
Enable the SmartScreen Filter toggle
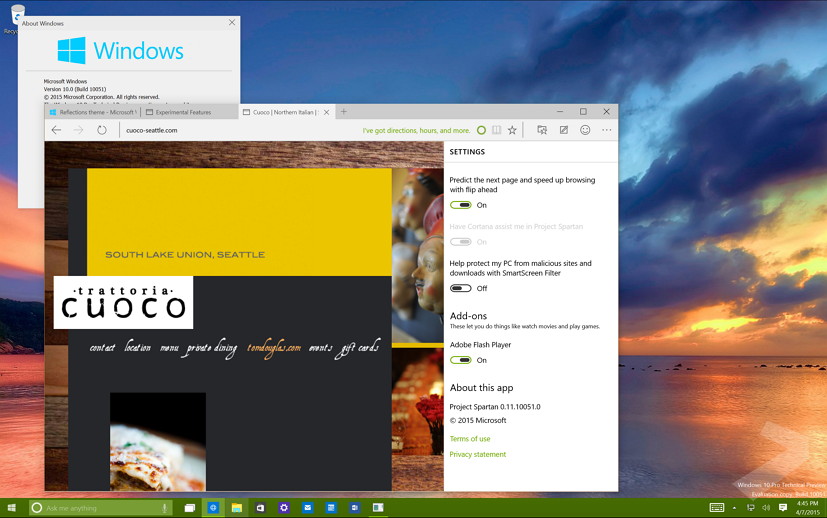(460, 288)
